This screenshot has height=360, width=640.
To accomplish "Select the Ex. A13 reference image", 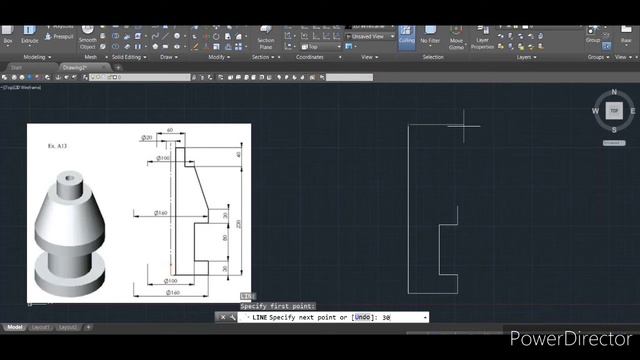I will (x=139, y=213).
